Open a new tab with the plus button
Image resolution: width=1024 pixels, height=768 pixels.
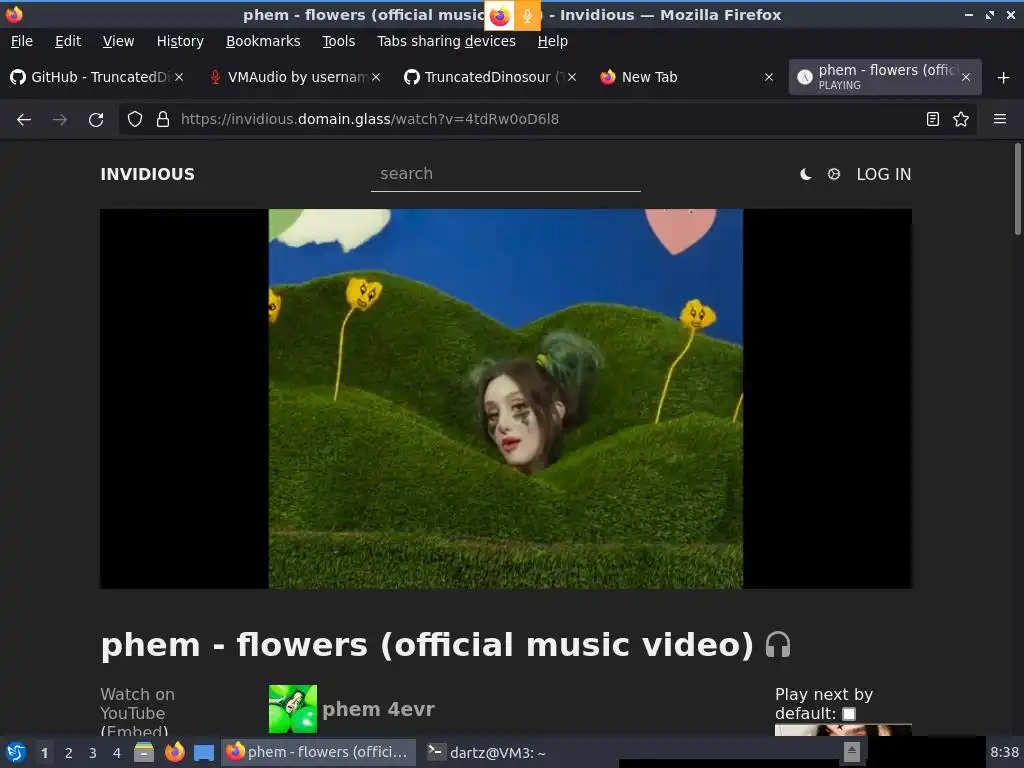pos(1004,78)
